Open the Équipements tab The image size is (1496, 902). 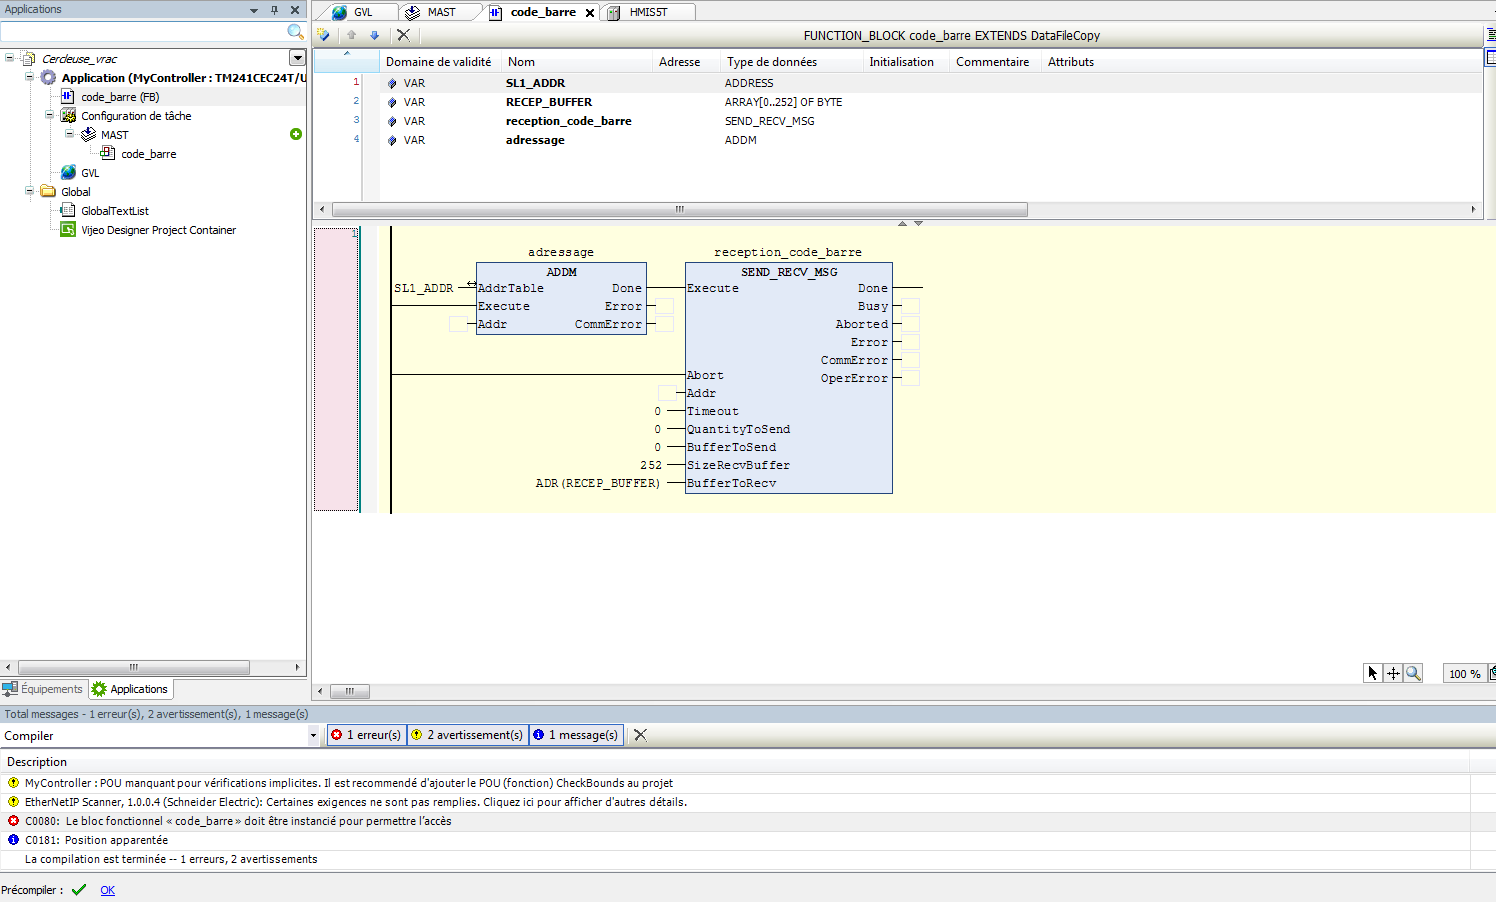click(x=44, y=689)
